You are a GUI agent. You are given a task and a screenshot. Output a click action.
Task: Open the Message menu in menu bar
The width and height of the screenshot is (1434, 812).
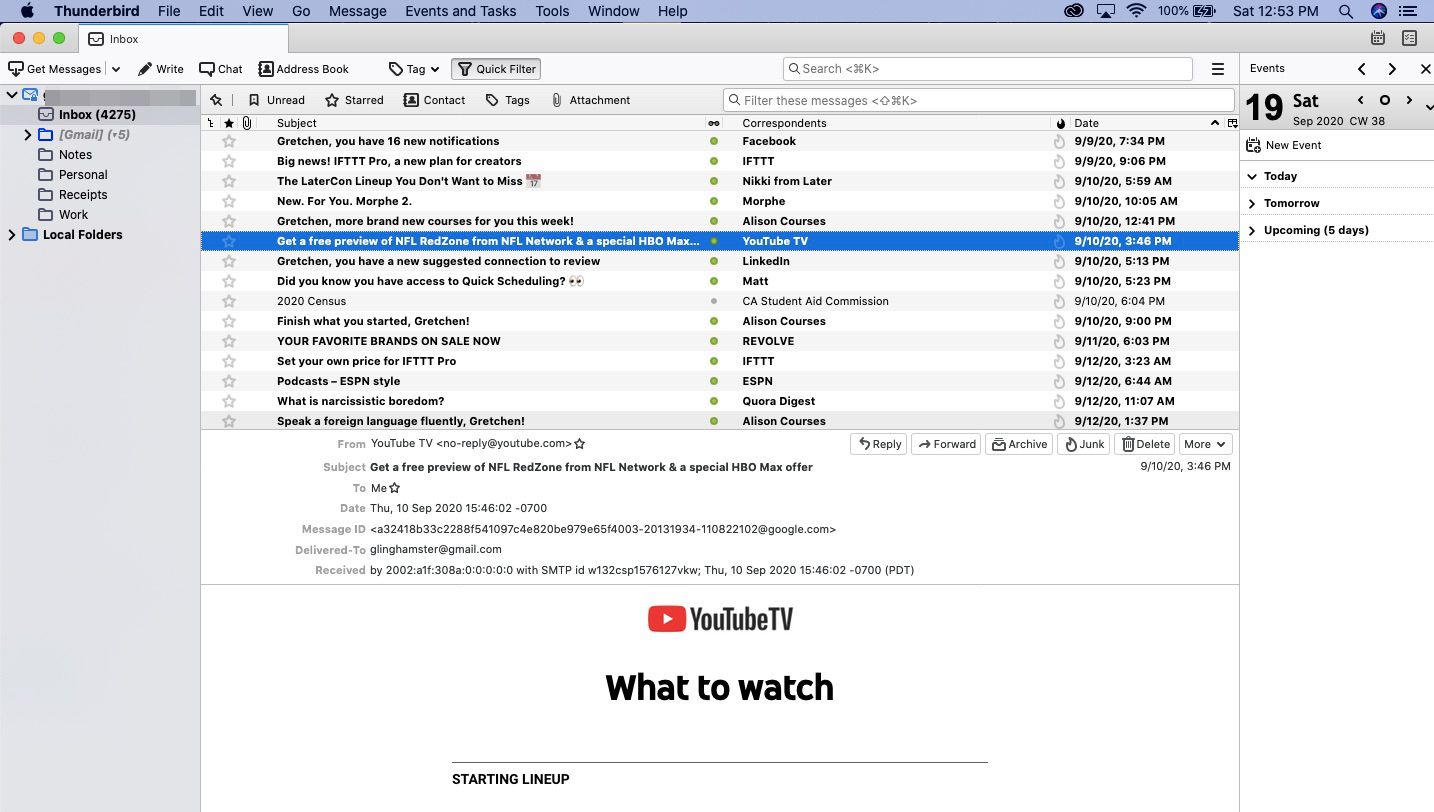357,11
